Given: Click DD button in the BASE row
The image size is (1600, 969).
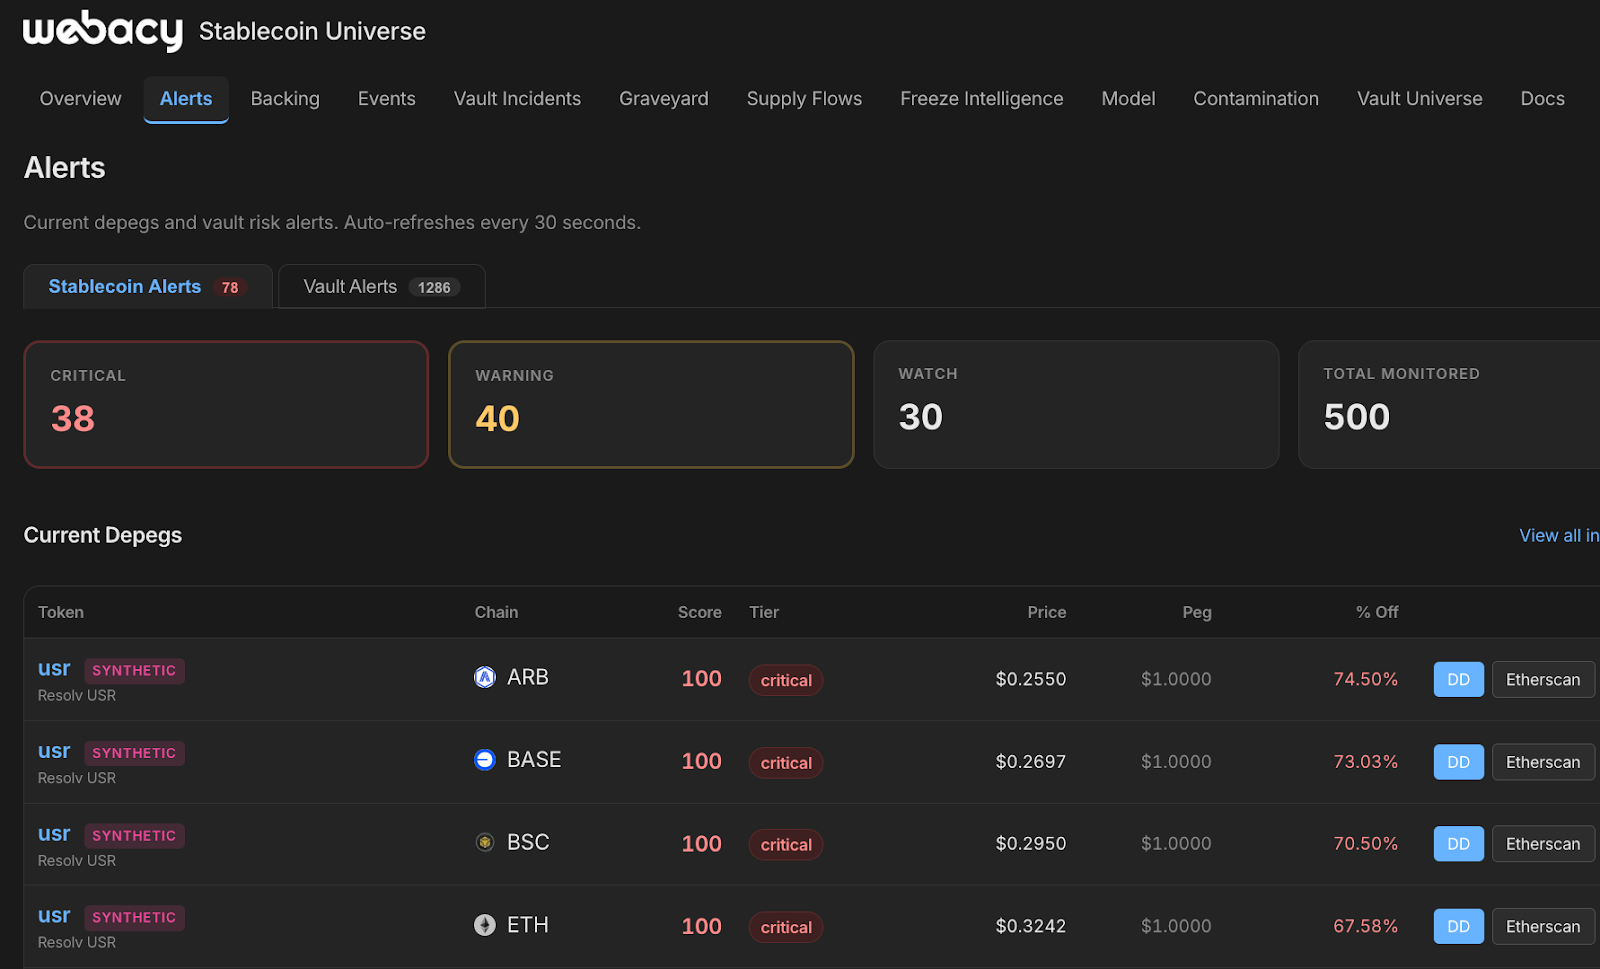Looking at the screenshot, I should tap(1459, 762).
